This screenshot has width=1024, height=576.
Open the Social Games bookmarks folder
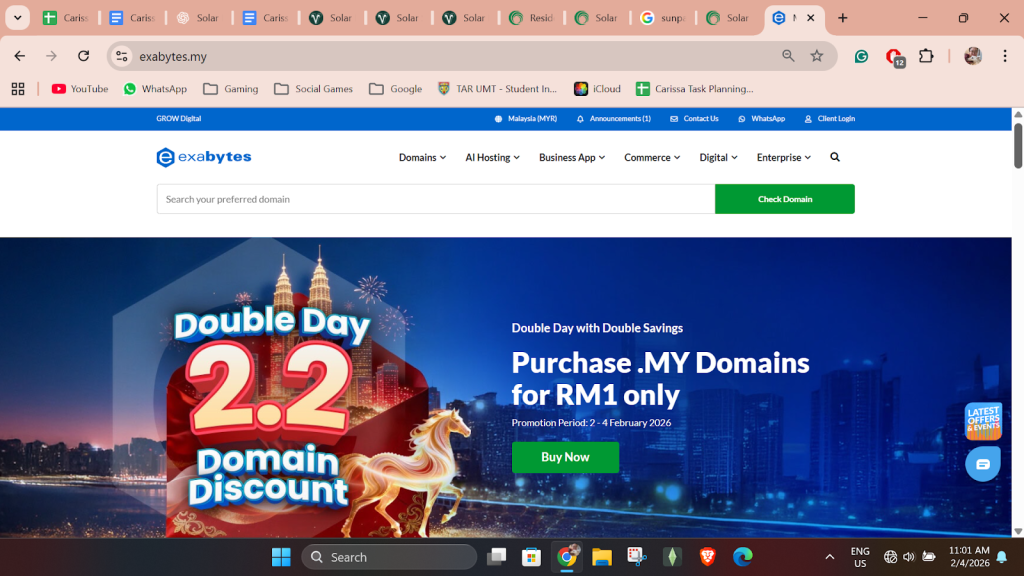coord(313,89)
